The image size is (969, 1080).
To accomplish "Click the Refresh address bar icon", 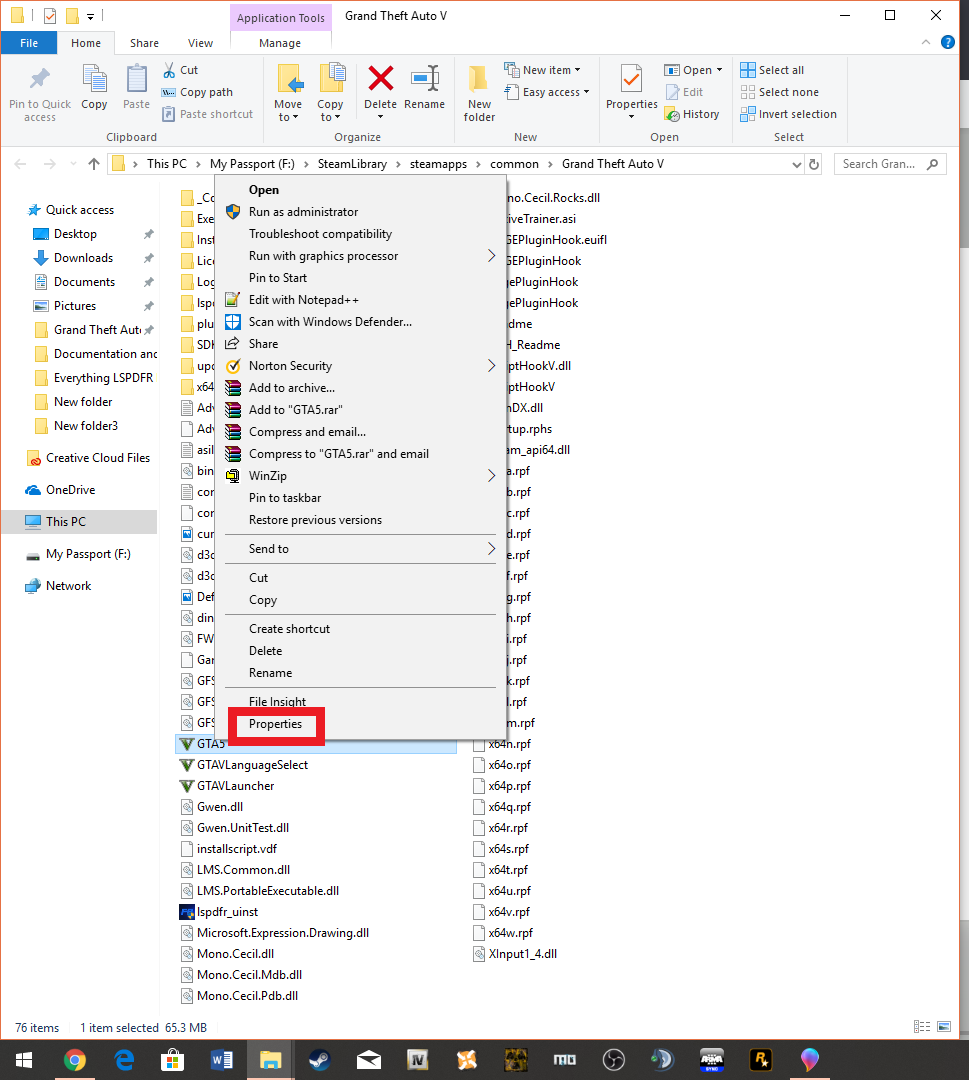I will pos(814,164).
